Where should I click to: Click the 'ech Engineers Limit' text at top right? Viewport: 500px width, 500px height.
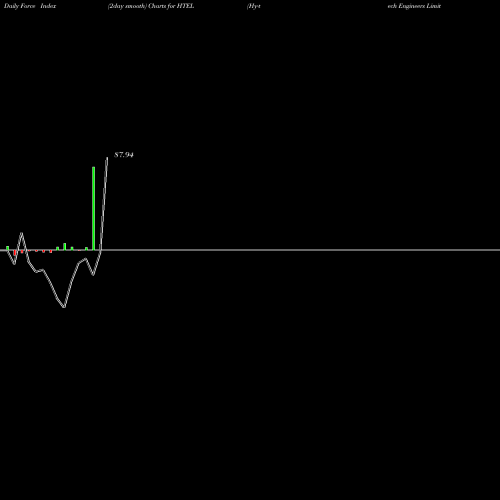[x=414, y=6]
